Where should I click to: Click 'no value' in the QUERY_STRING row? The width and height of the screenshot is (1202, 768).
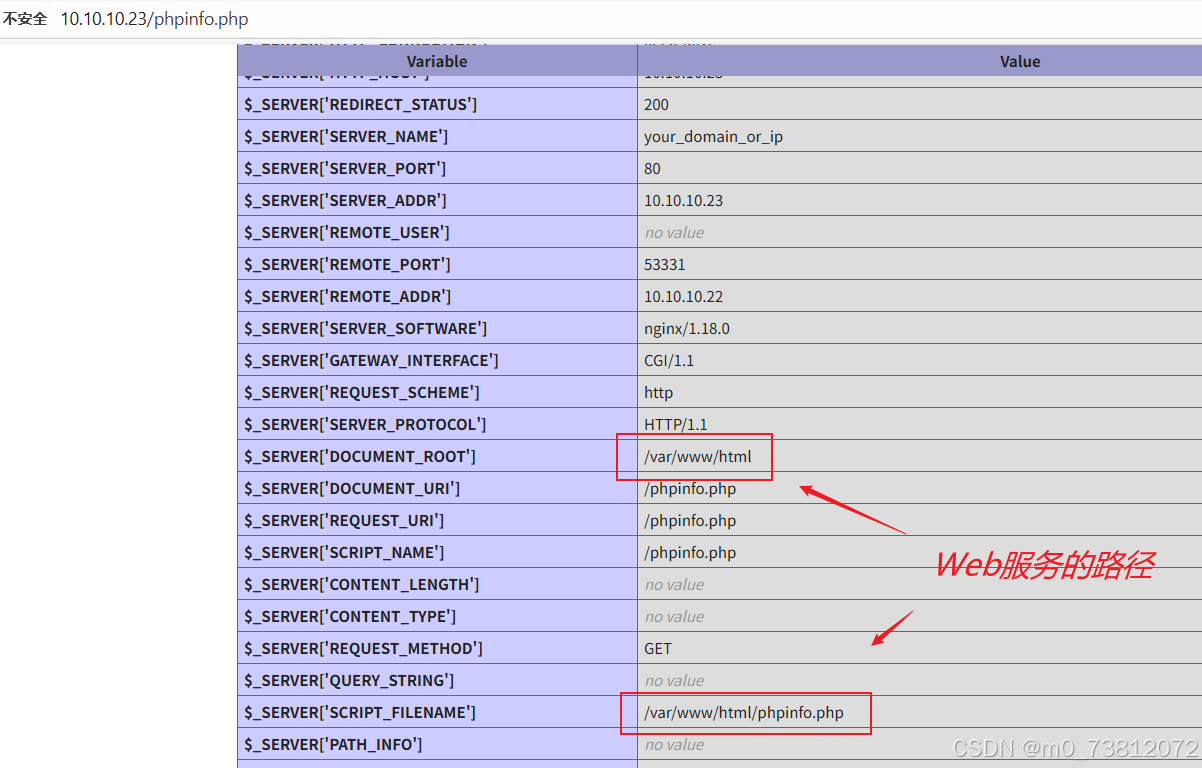click(674, 680)
